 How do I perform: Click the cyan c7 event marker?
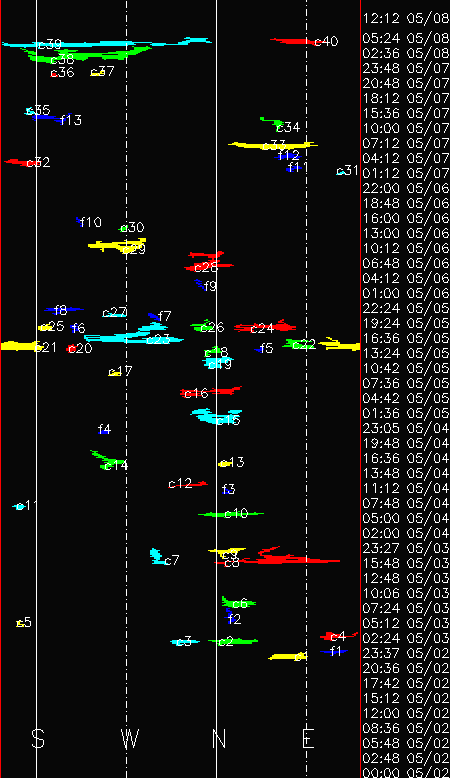pyautogui.click(x=159, y=557)
